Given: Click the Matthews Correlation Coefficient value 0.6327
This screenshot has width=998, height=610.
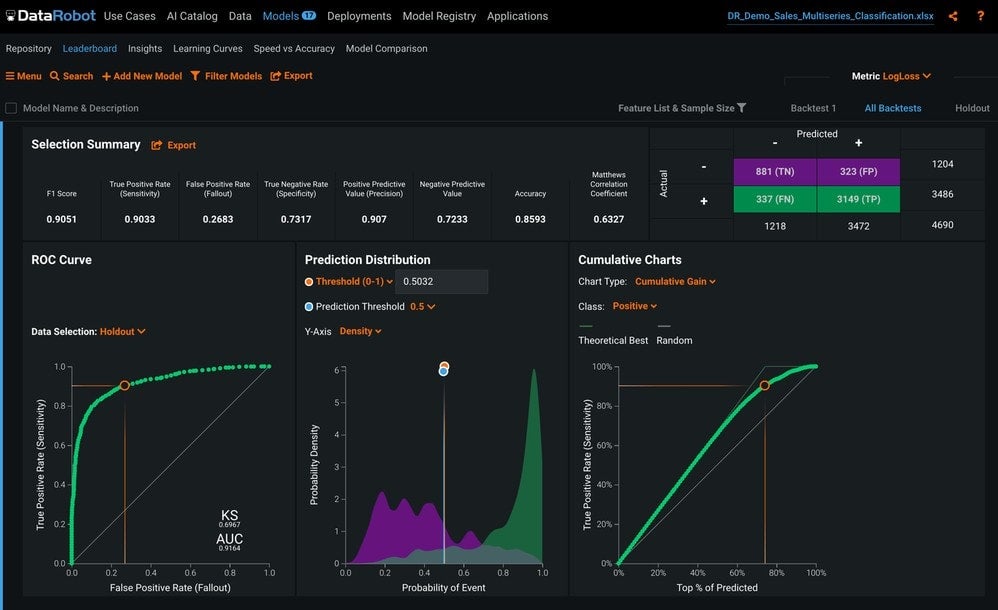Looking at the screenshot, I should click(608, 219).
